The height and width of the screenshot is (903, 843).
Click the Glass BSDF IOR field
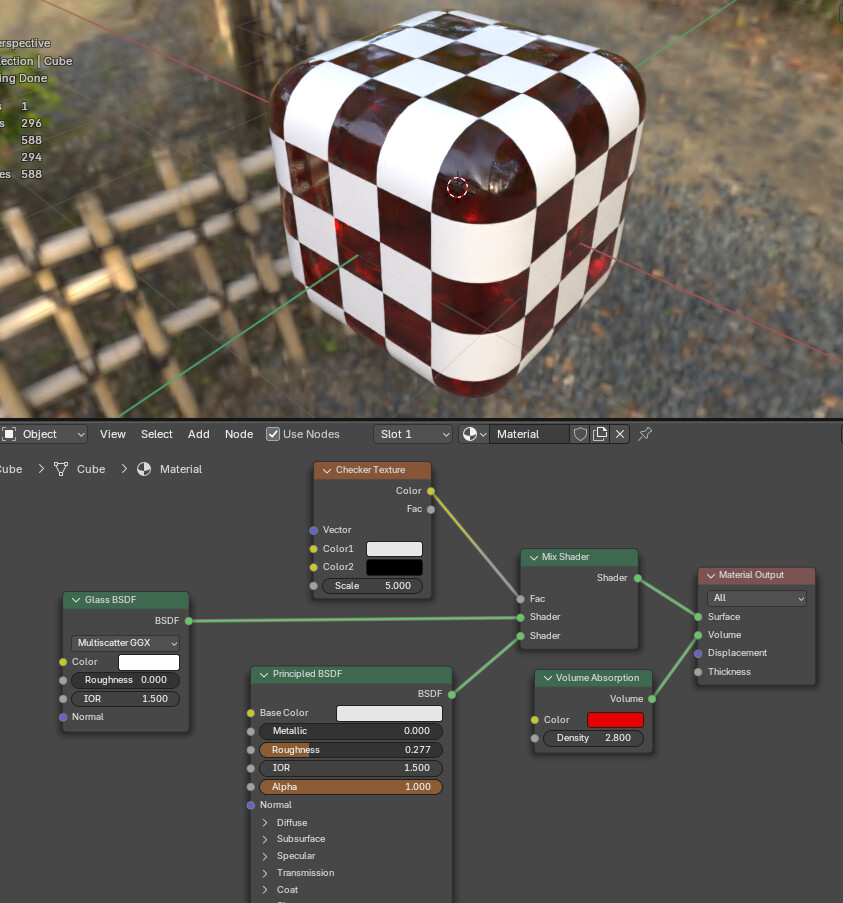(x=126, y=699)
